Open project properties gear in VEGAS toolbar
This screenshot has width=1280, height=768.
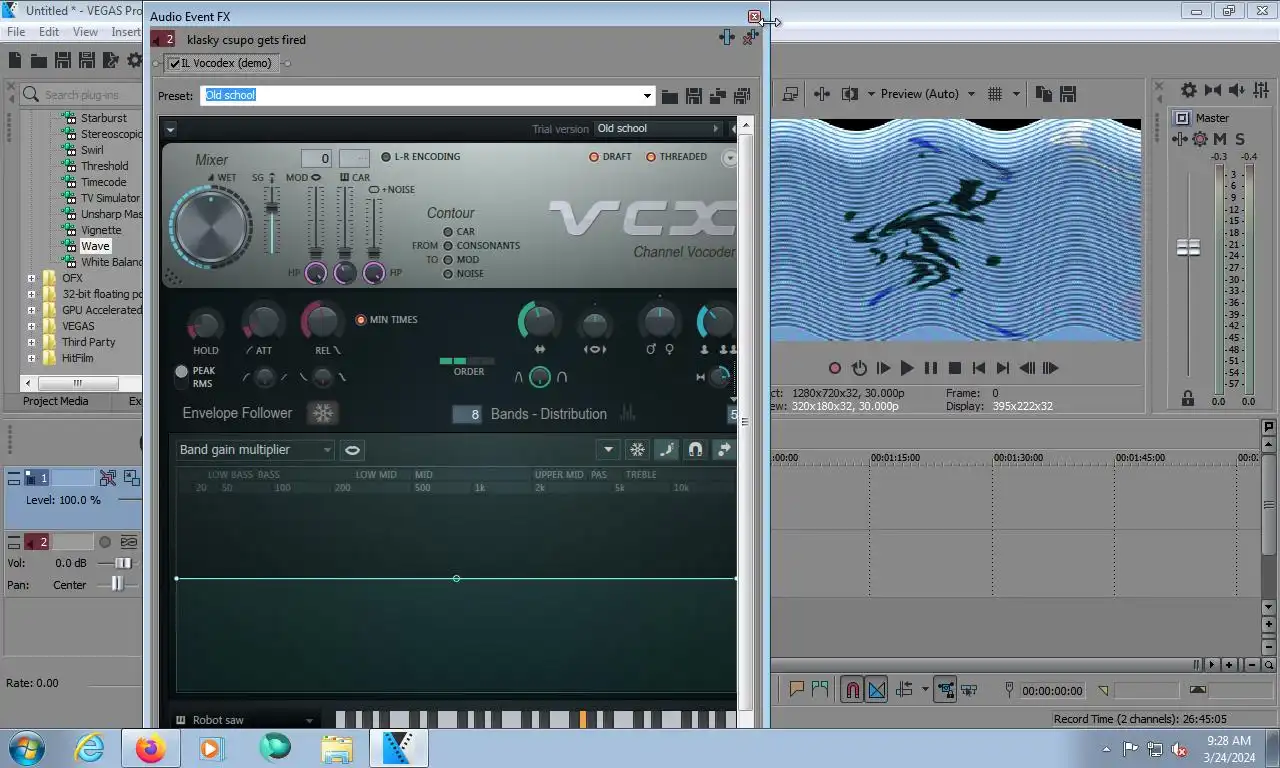coord(134,61)
